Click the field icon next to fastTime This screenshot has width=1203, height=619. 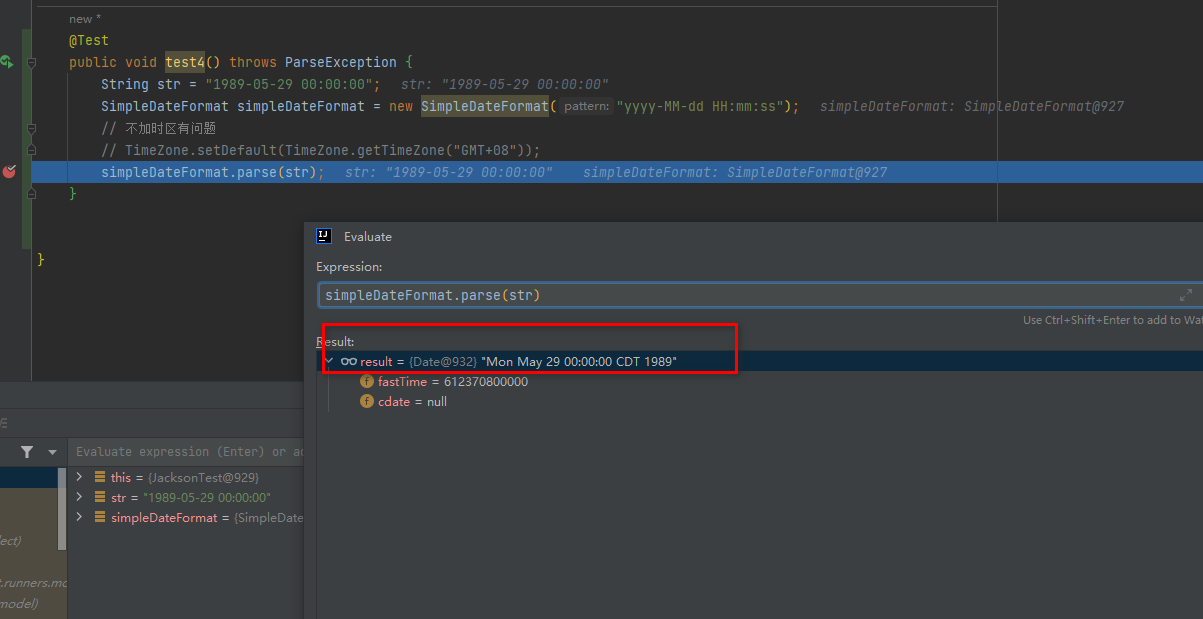(x=367, y=381)
